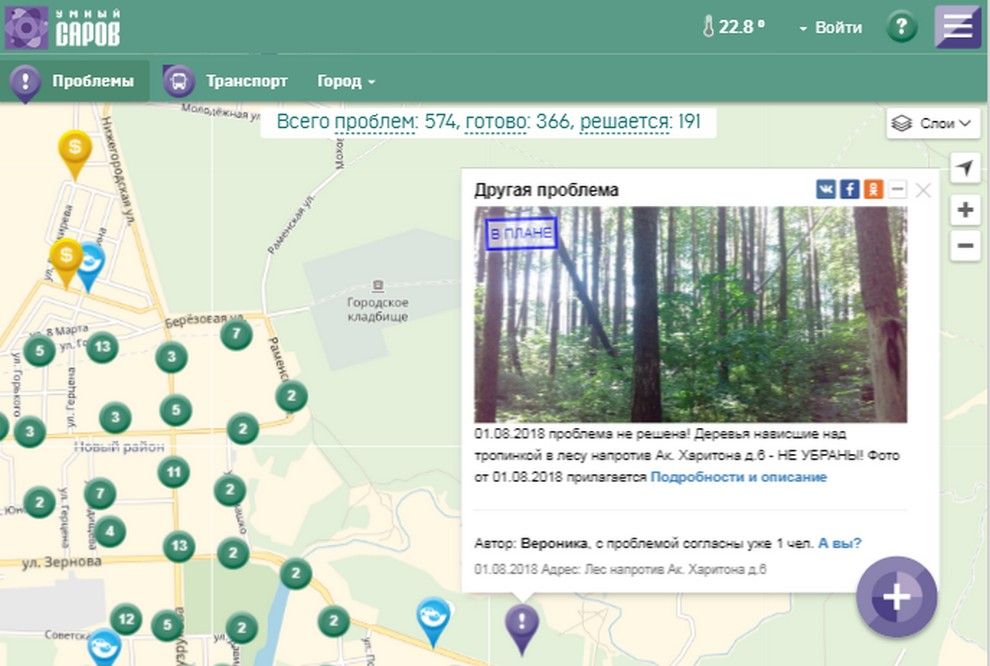Open the hamburger main menu

click(x=957, y=27)
